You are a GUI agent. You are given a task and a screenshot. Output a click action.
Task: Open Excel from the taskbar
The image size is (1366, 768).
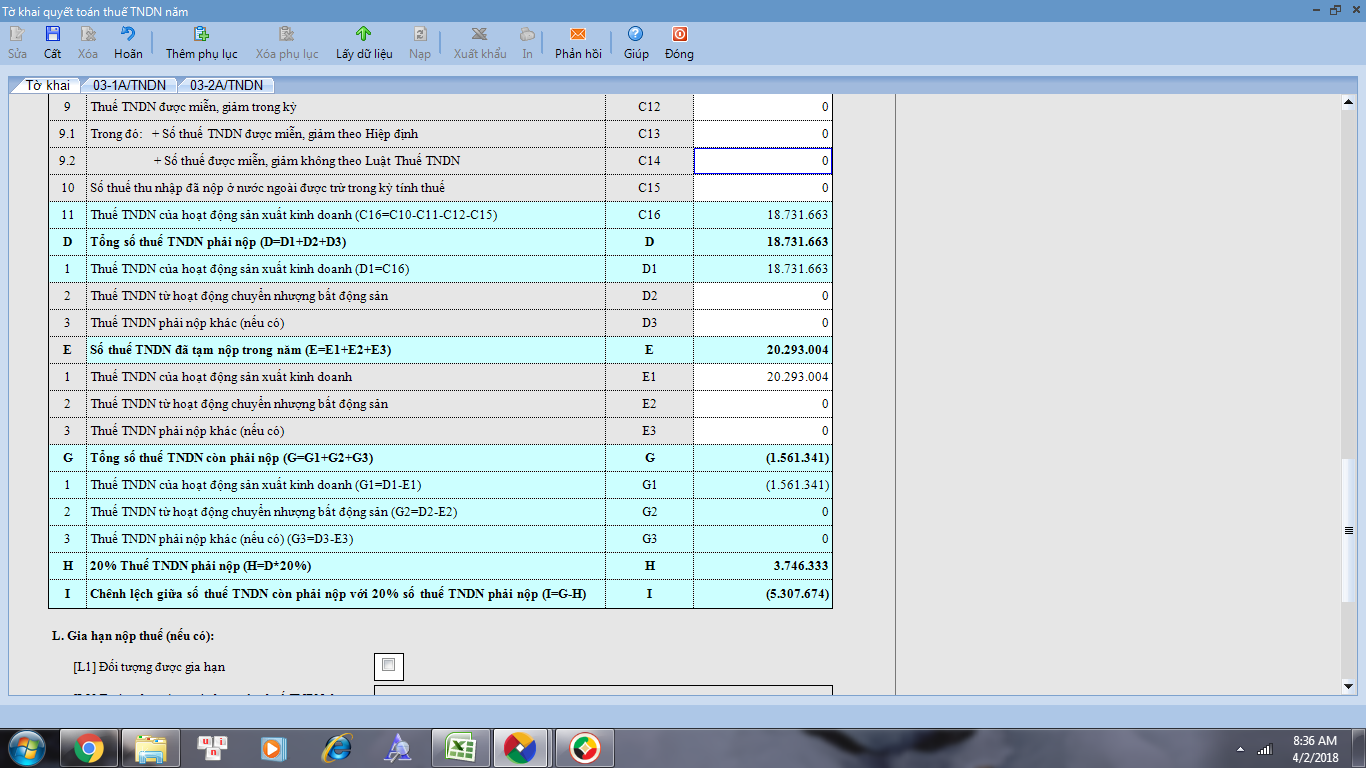(461, 747)
